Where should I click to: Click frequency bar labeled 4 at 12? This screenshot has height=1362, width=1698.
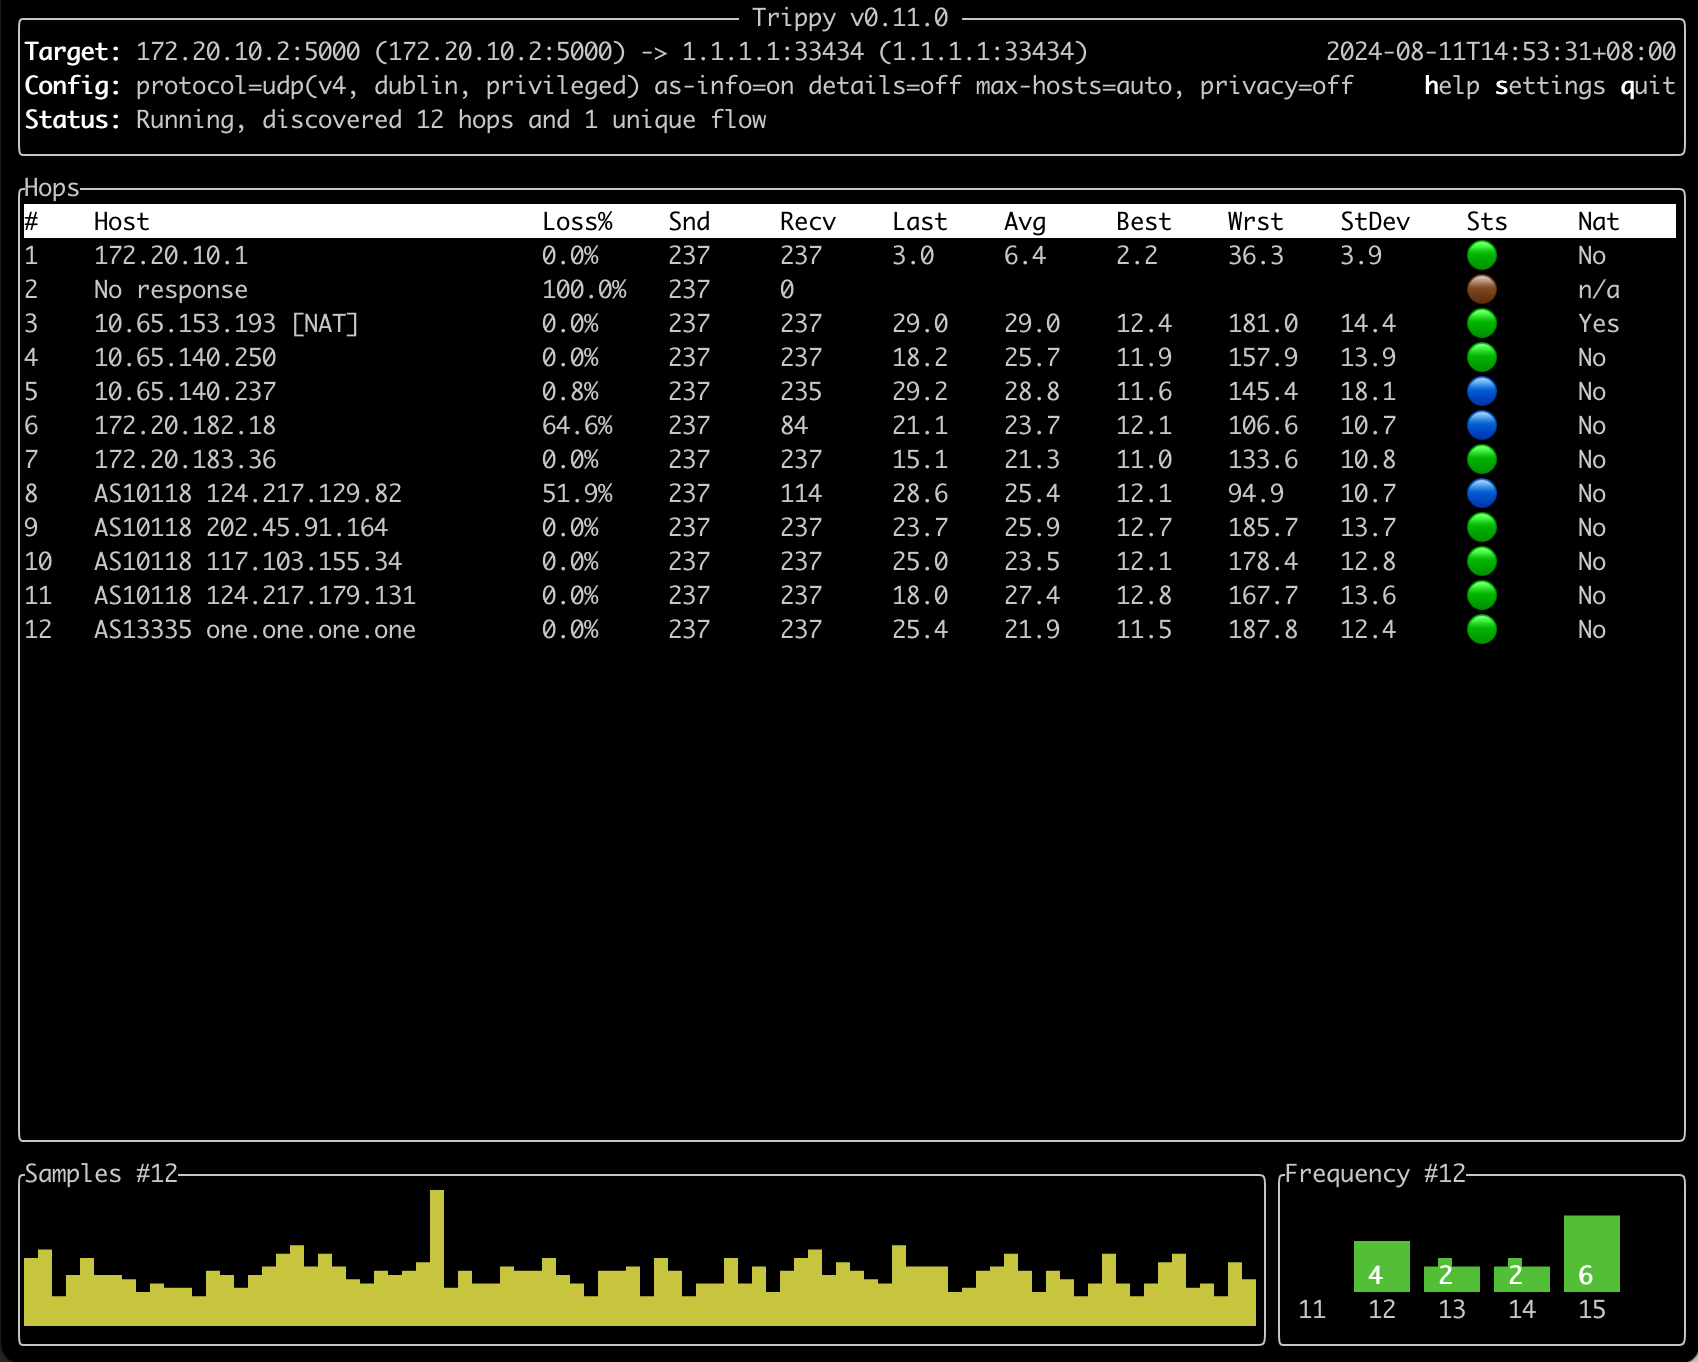1382,1267
